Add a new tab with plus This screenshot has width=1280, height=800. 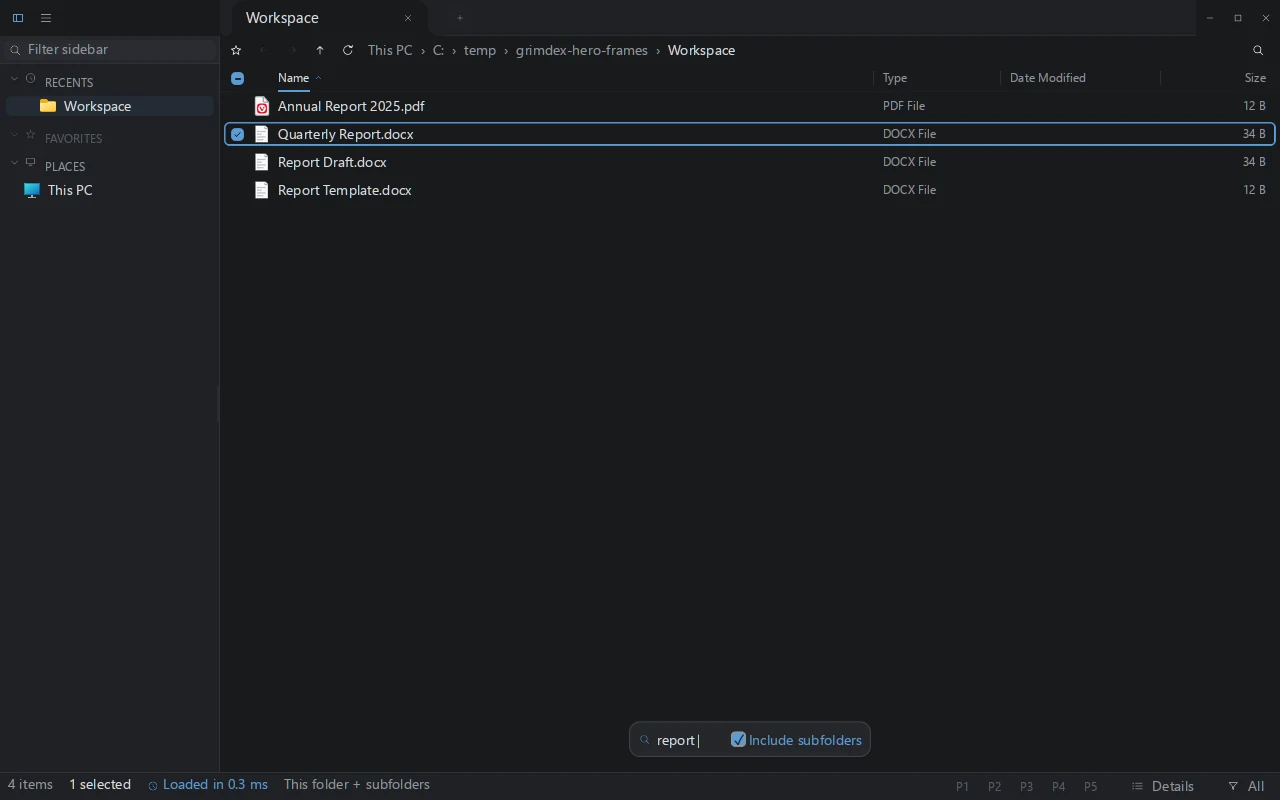pyautogui.click(x=460, y=18)
